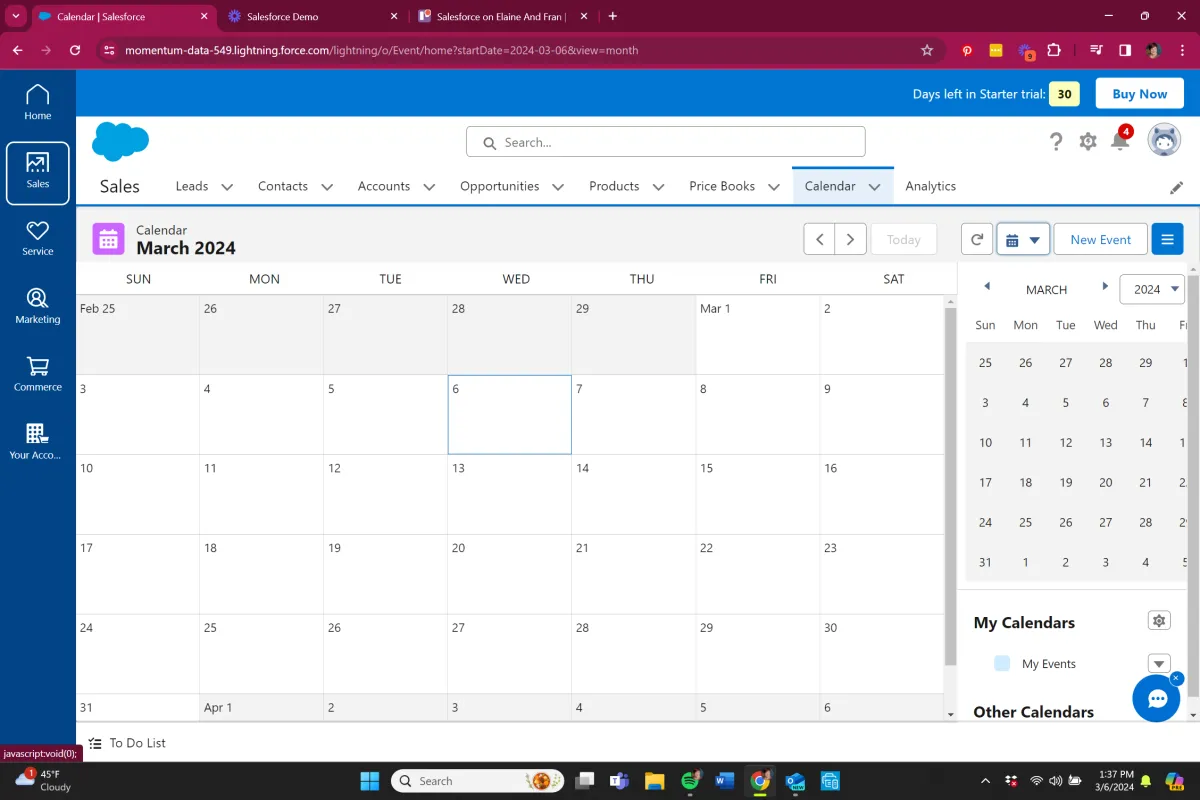This screenshot has width=1200, height=800.
Task: Expand the Products tab chevron
Action: (658, 187)
